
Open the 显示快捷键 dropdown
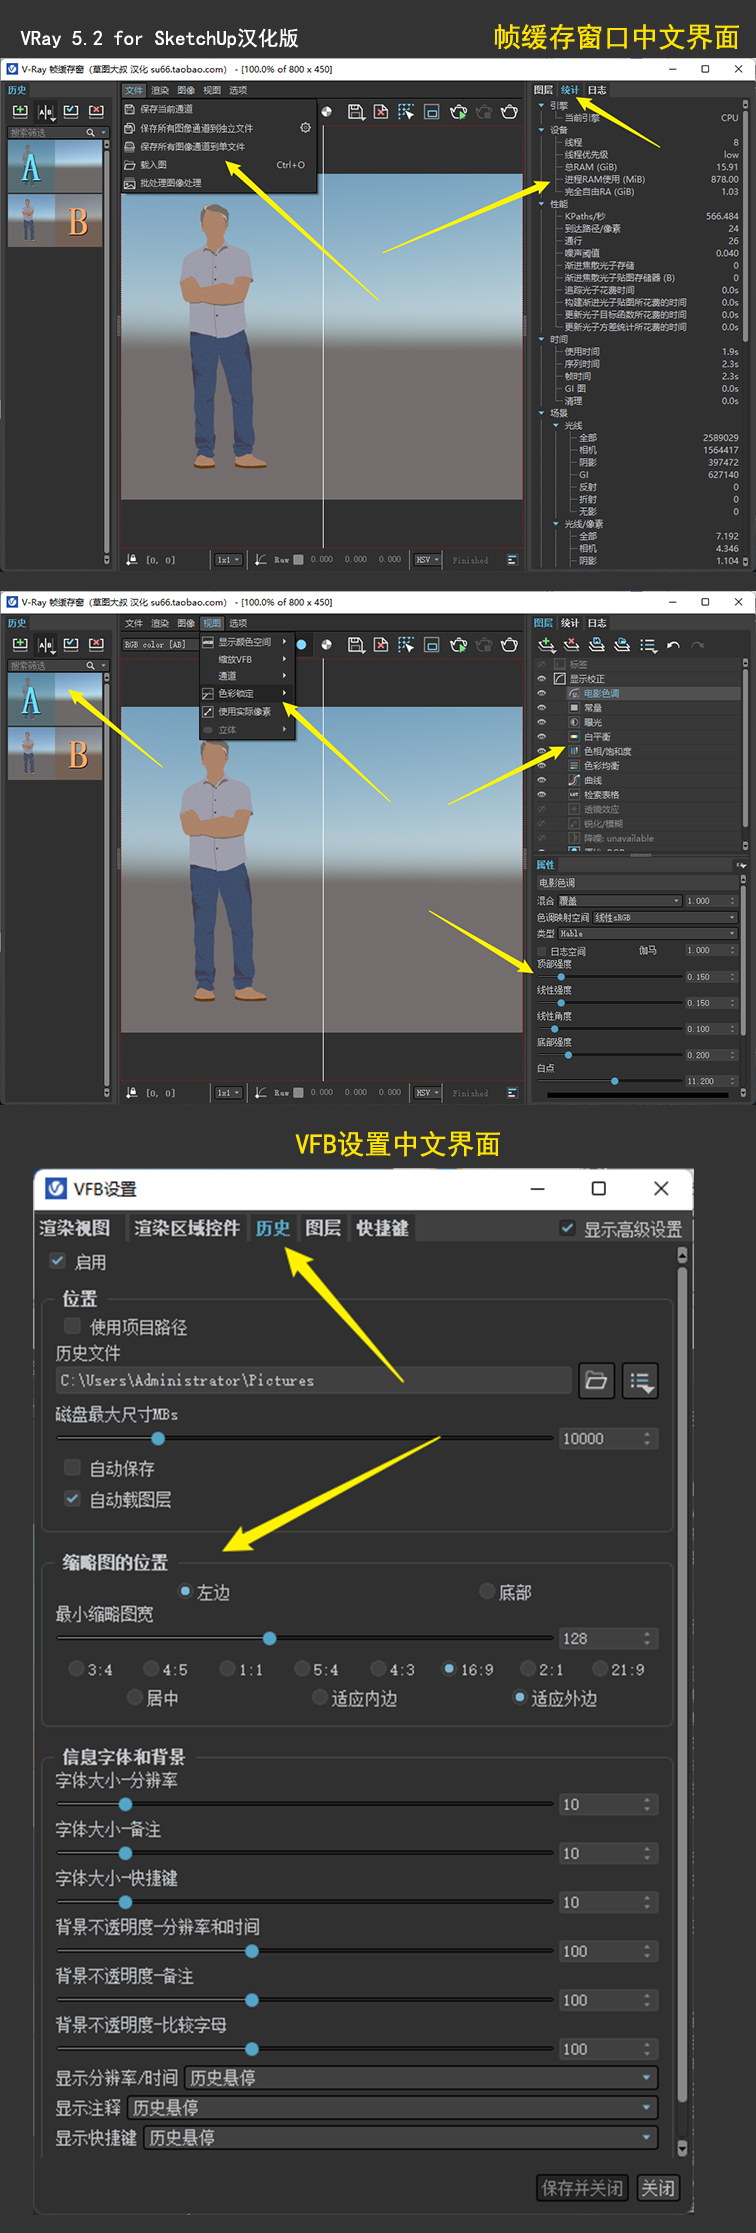(x=401, y=2138)
